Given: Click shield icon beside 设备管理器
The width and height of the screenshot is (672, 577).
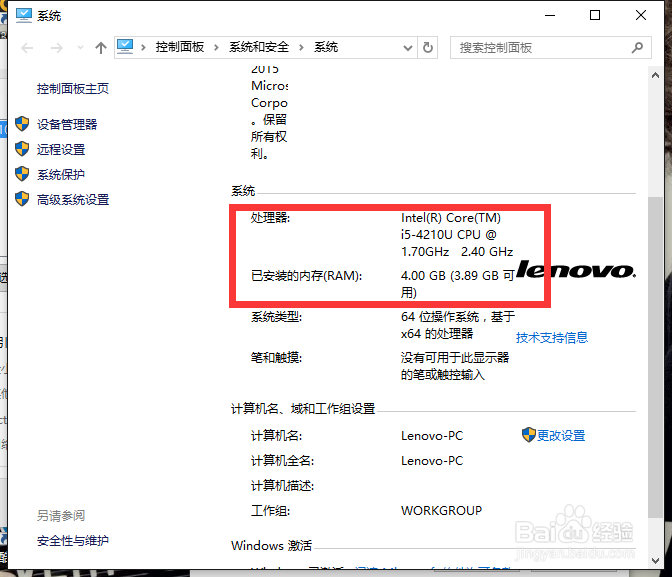Looking at the screenshot, I should click(22, 124).
